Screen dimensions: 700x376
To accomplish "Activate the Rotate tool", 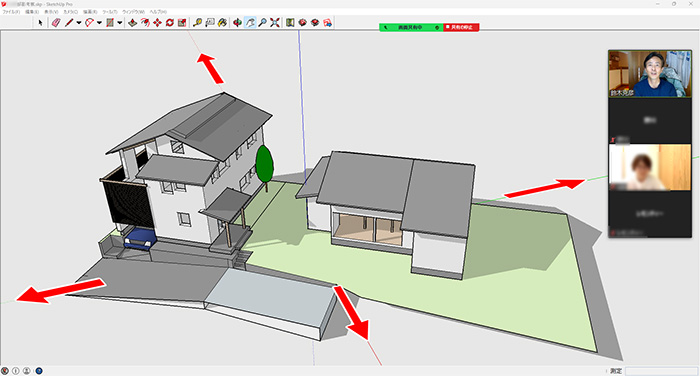I will click(x=170, y=22).
